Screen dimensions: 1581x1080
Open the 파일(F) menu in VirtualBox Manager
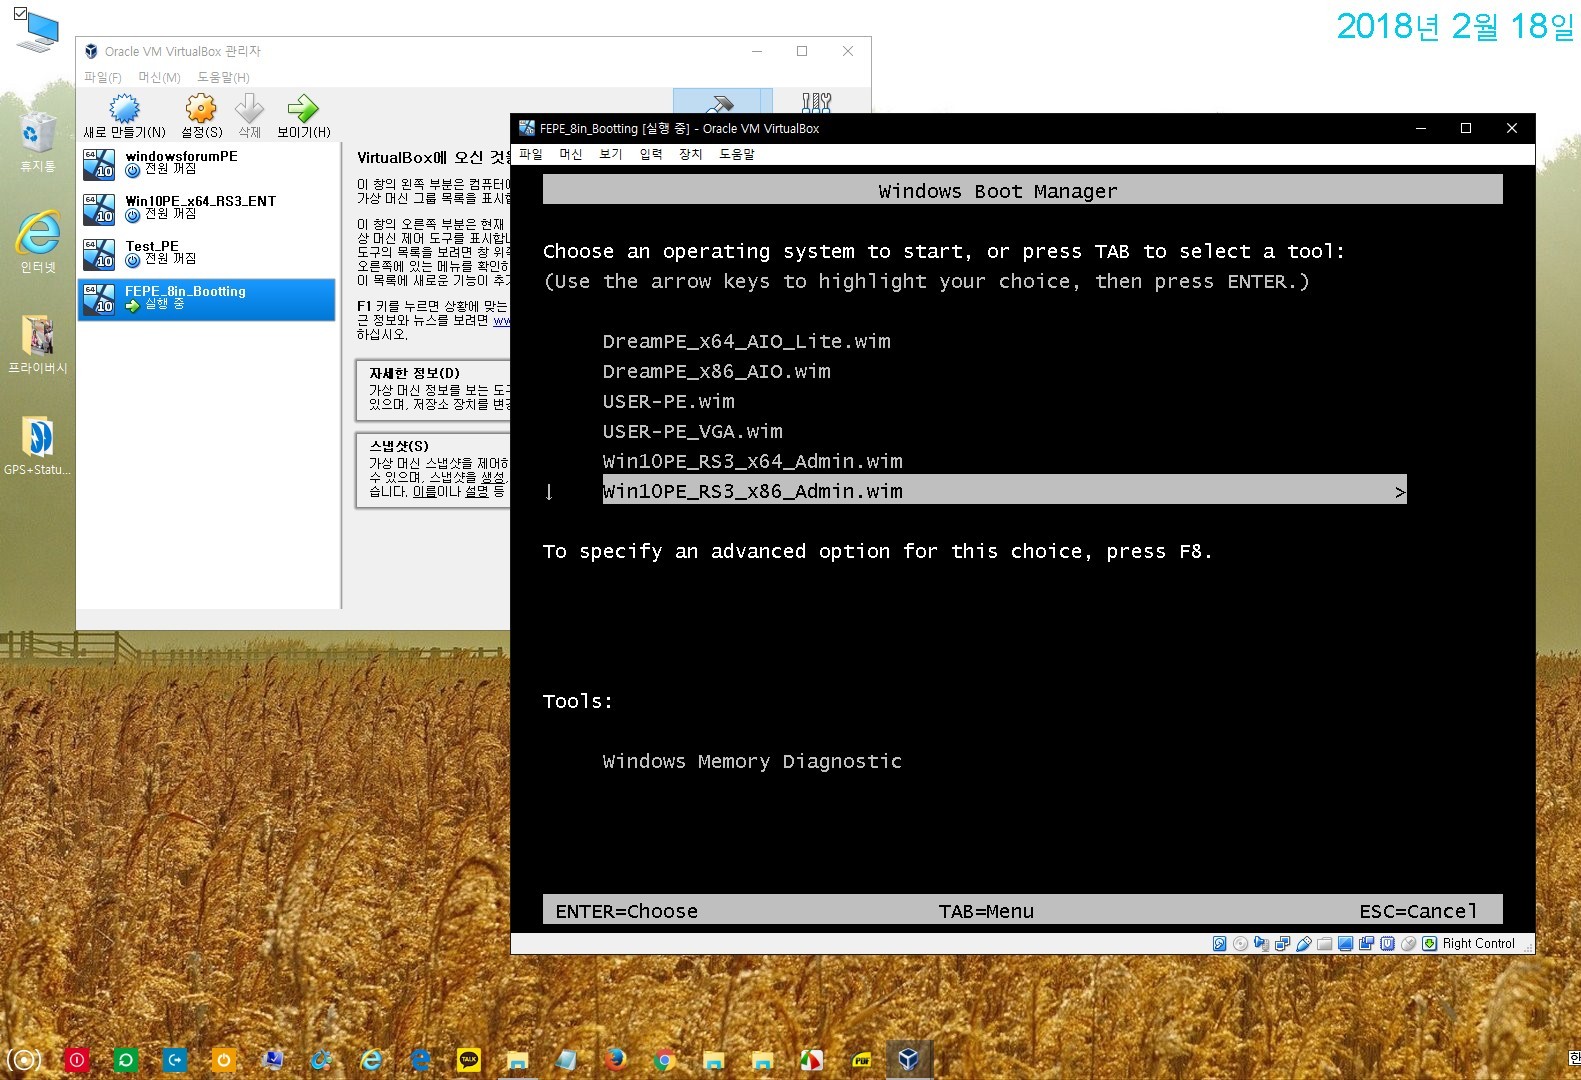(x=103, y=77)
